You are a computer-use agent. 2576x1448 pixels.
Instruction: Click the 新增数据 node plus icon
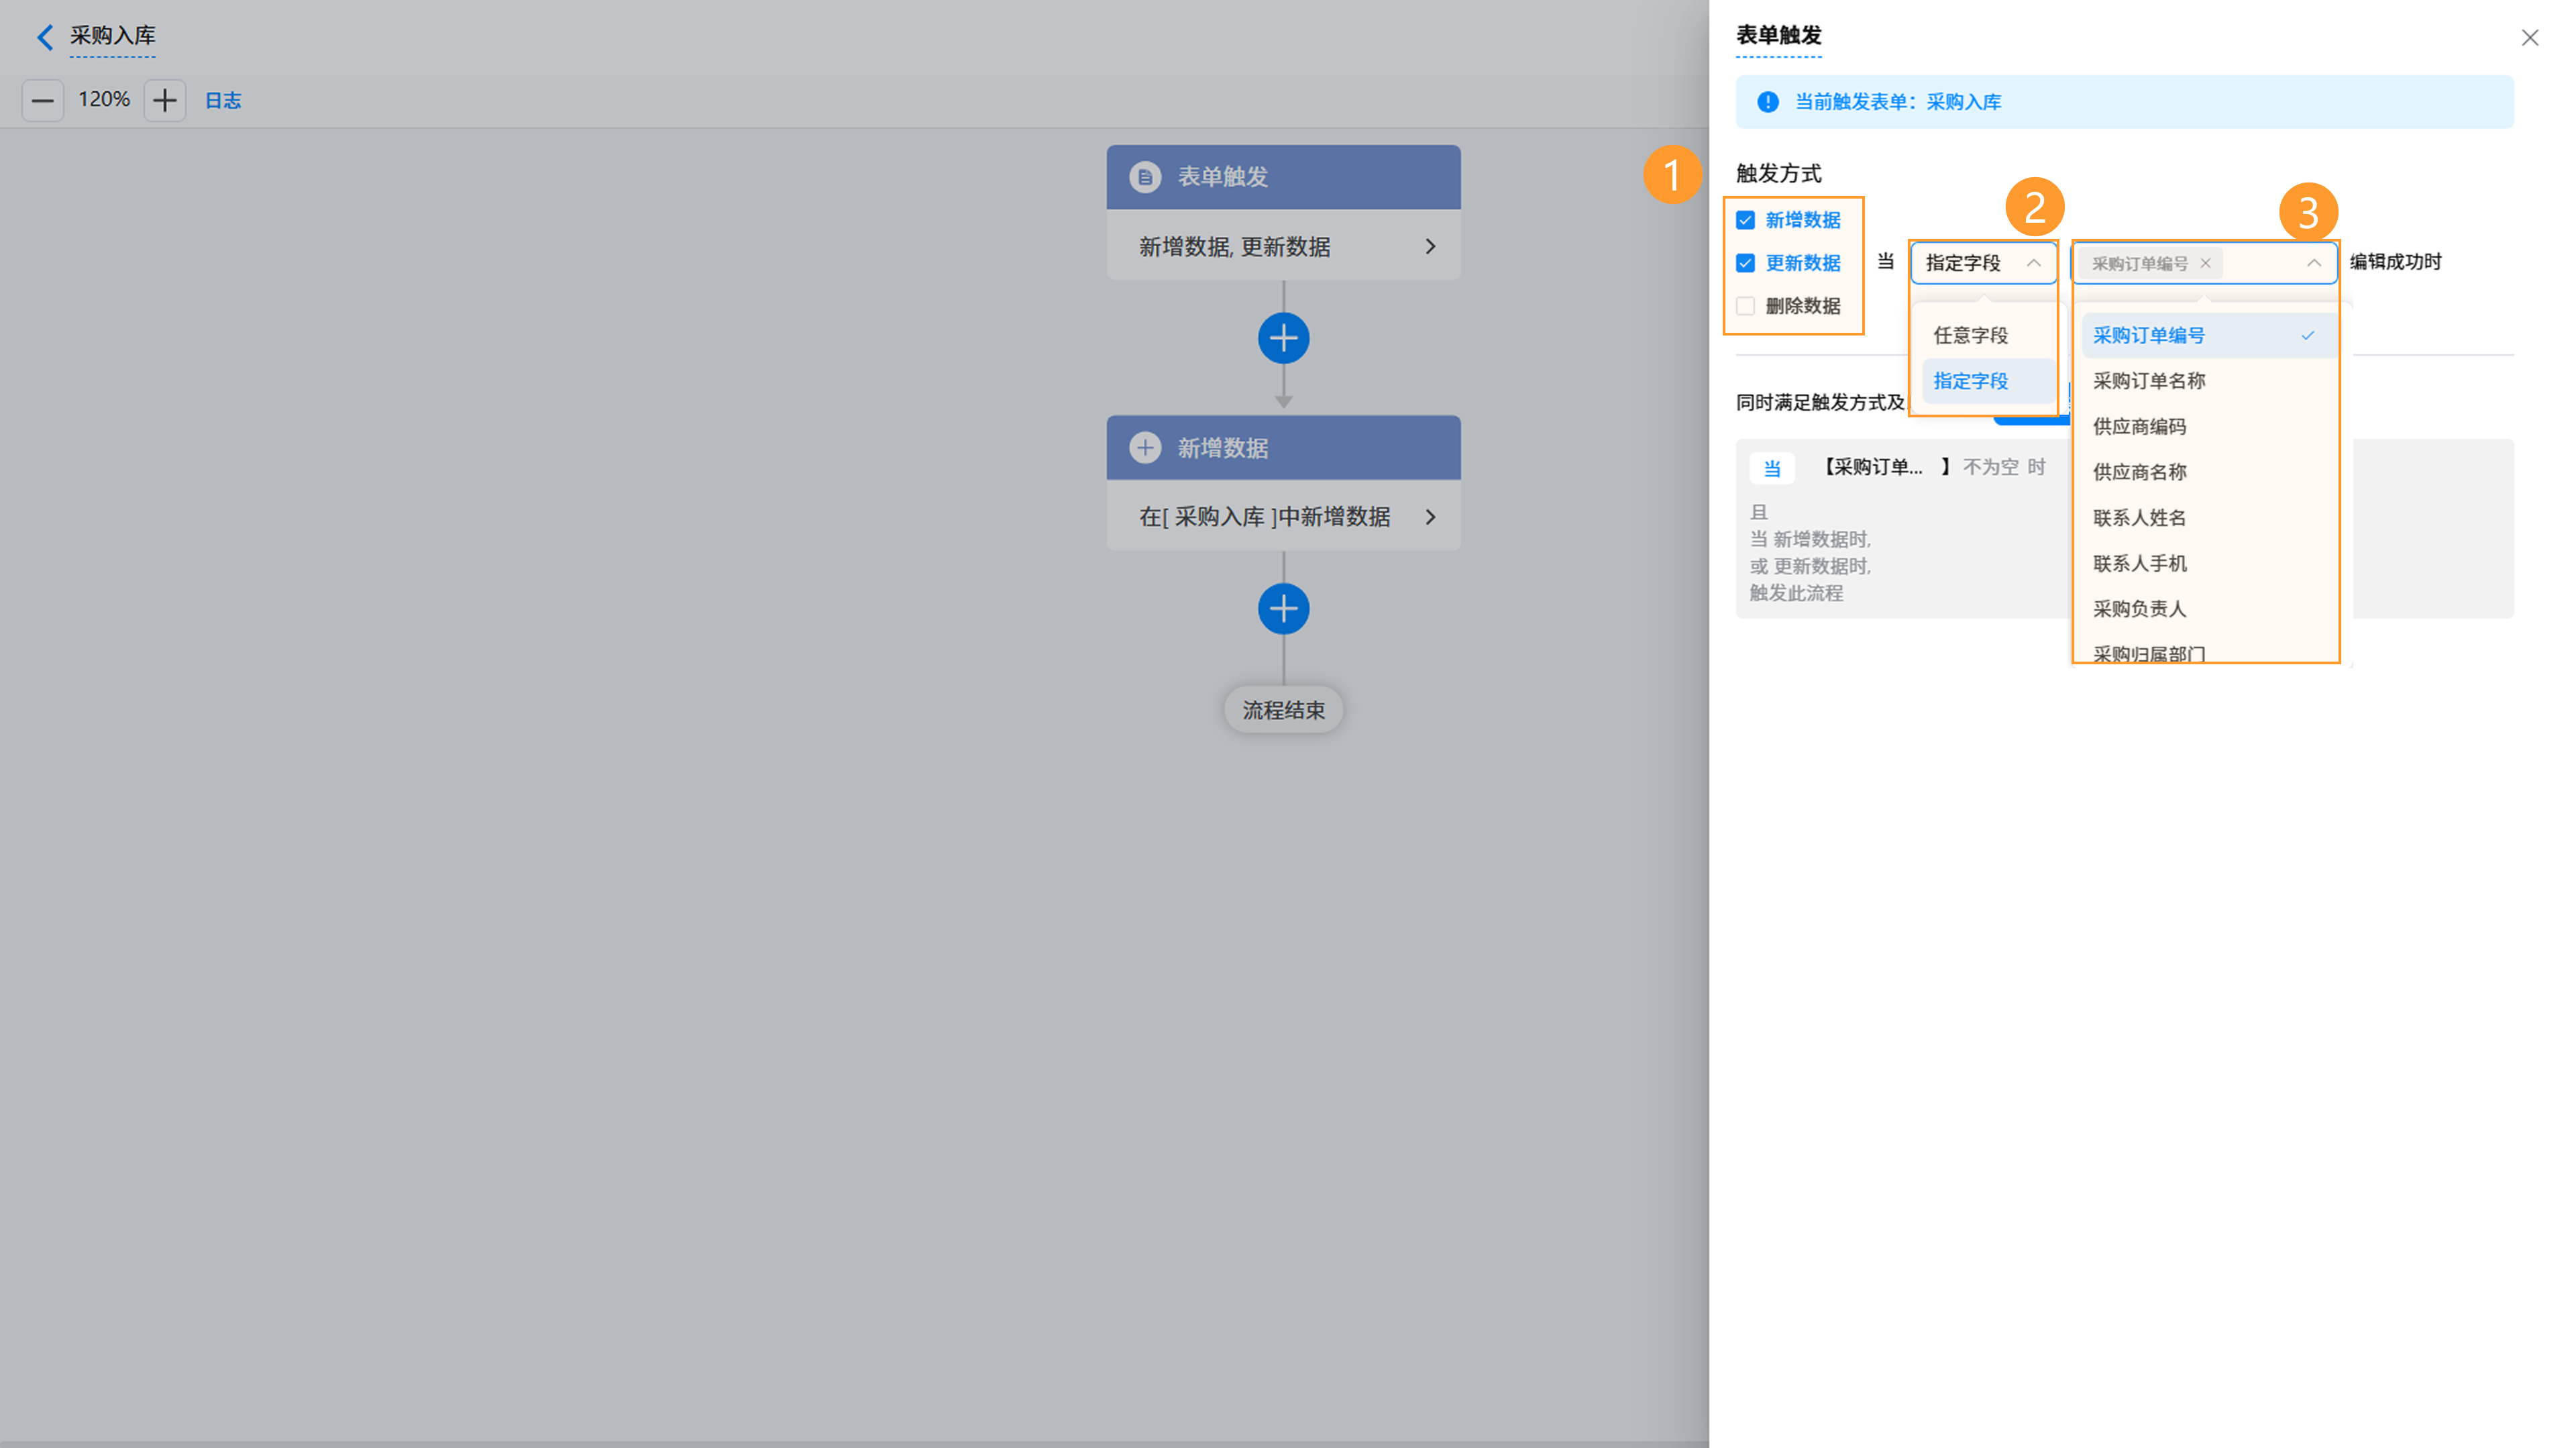pos(1145,447)
